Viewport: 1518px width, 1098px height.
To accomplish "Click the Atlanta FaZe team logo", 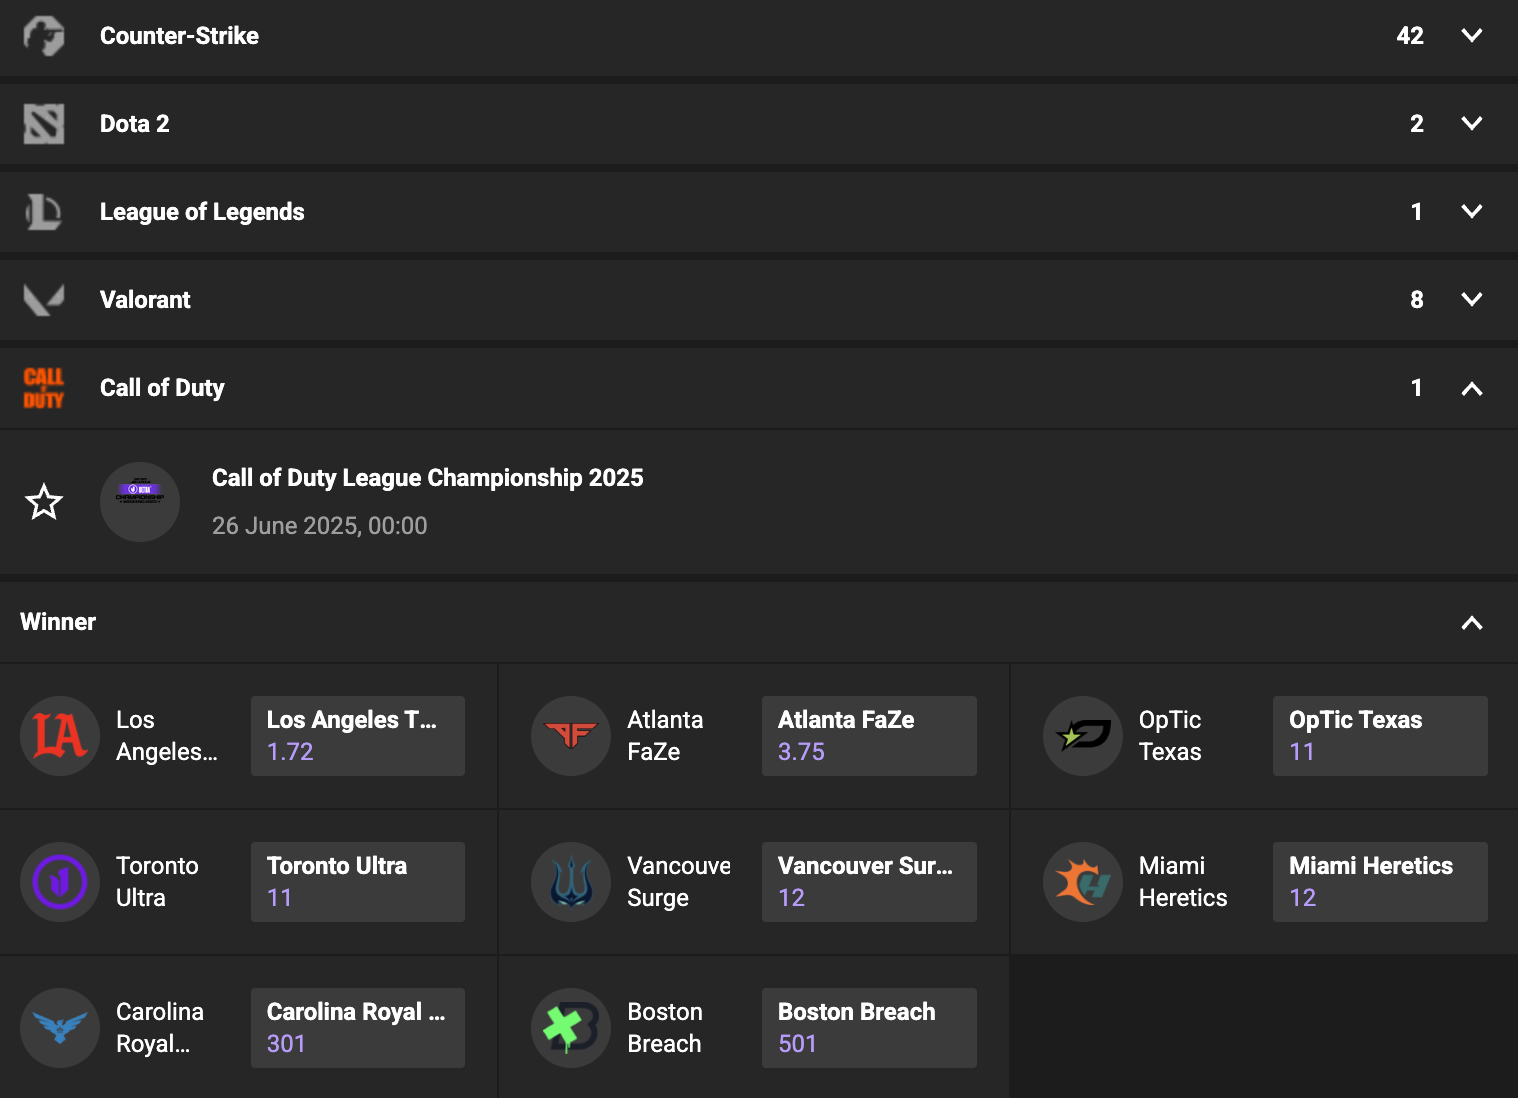I will 571,736.
